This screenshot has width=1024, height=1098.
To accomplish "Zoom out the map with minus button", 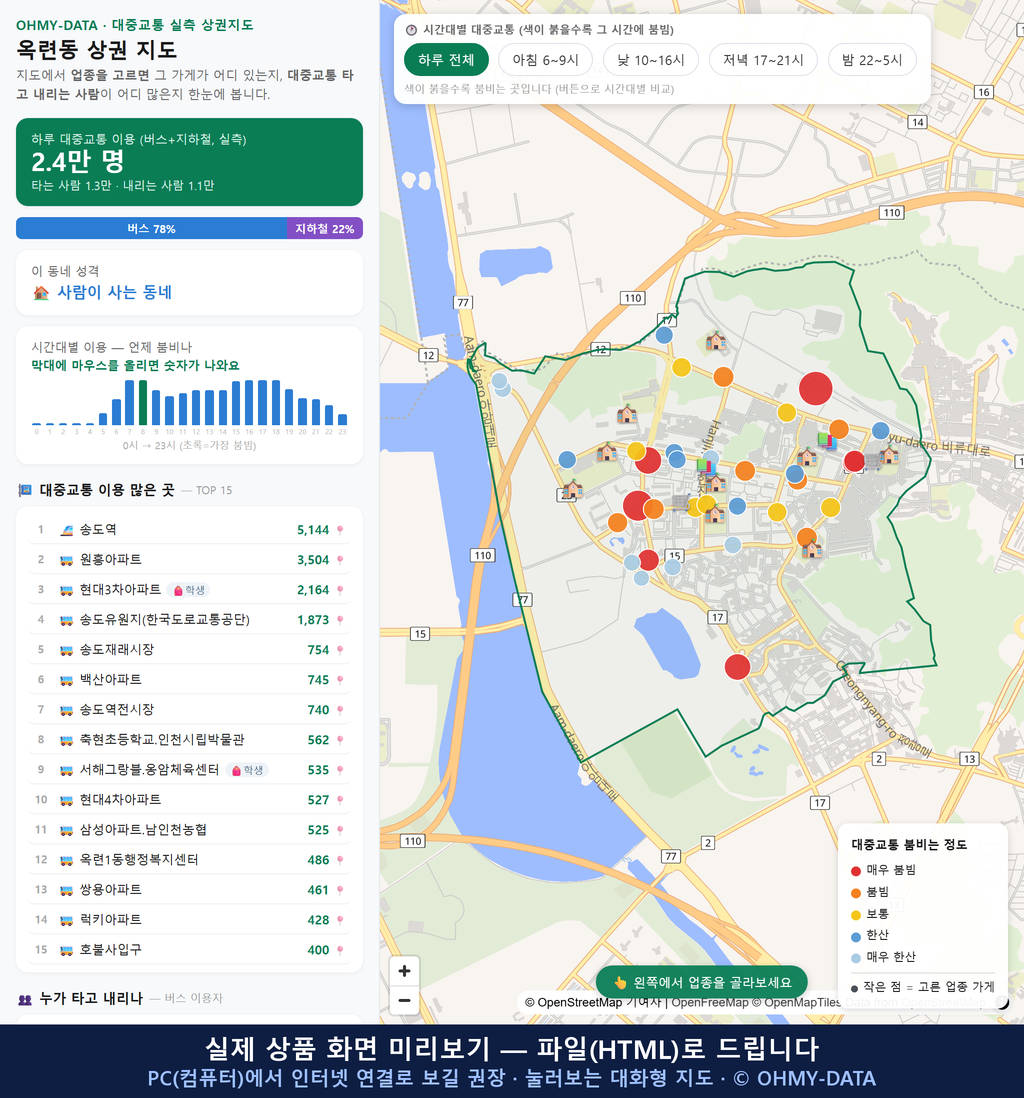I will click(x=404, y=1000).
